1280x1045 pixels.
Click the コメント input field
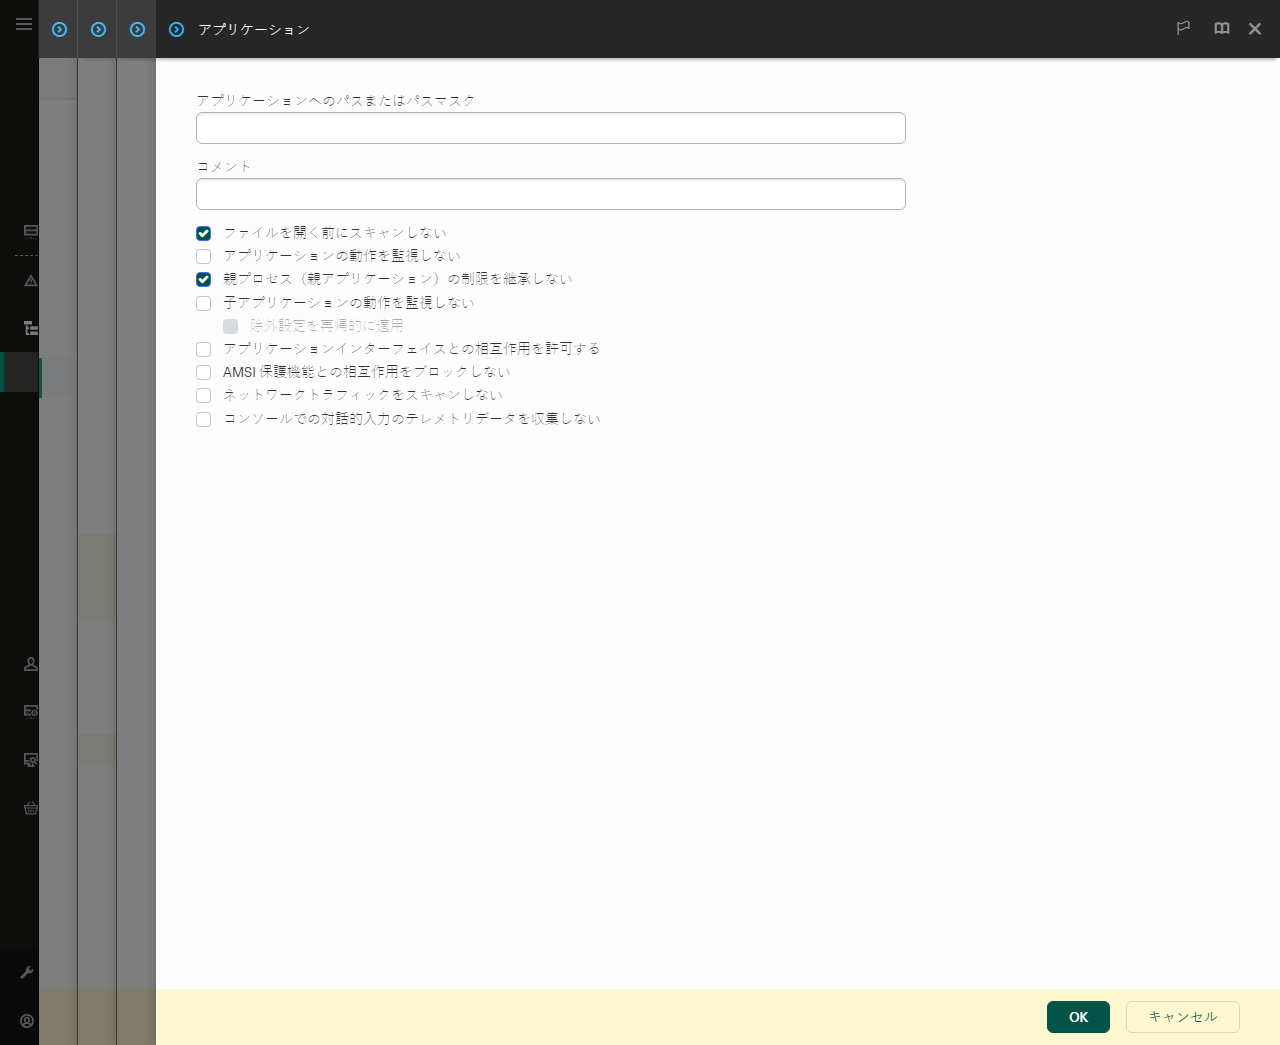[x=550, y=193]
